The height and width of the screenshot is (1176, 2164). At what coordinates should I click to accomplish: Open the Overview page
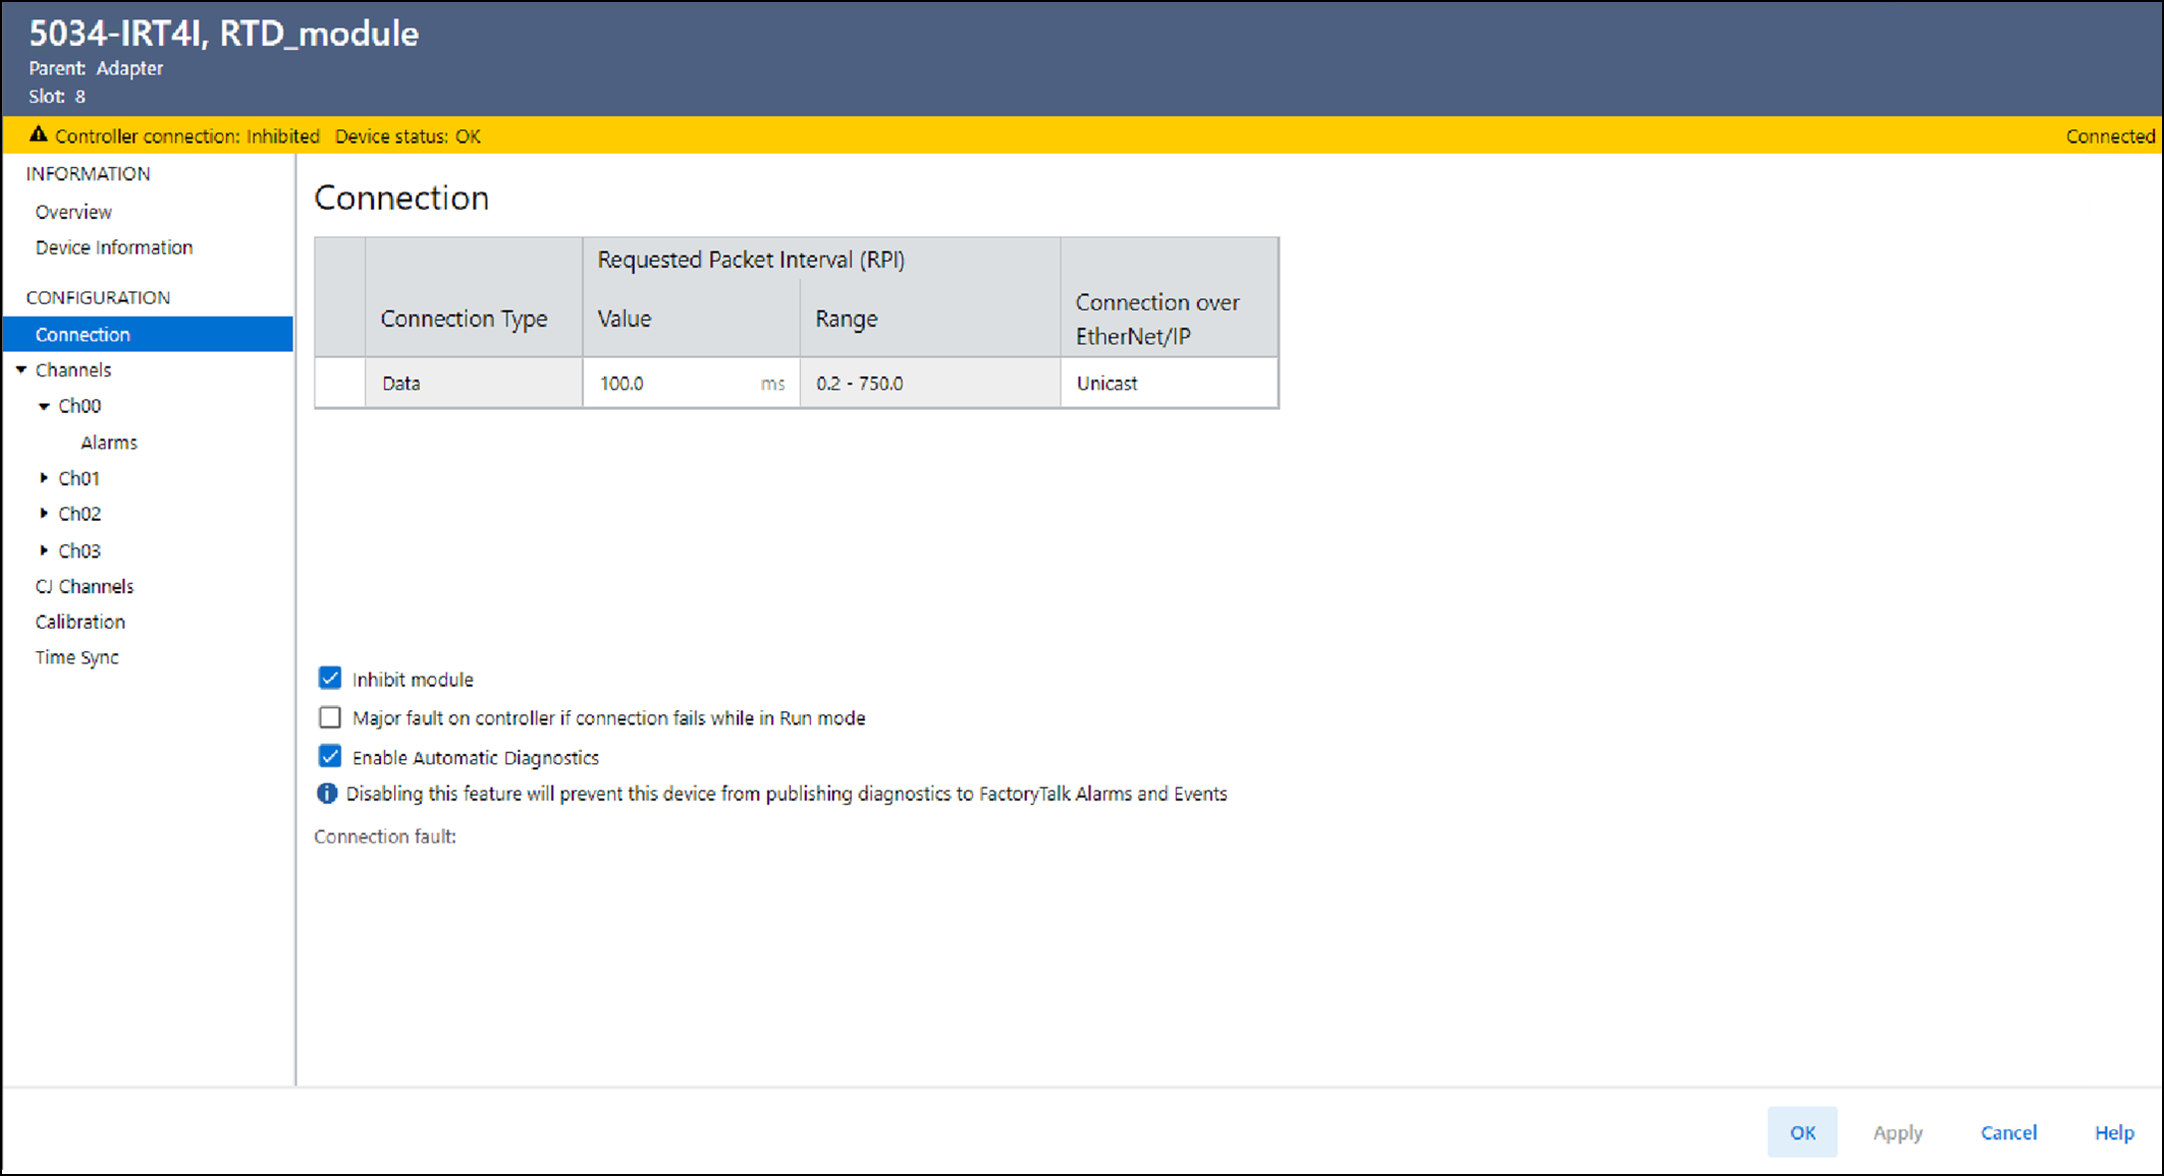pos(73,212)
